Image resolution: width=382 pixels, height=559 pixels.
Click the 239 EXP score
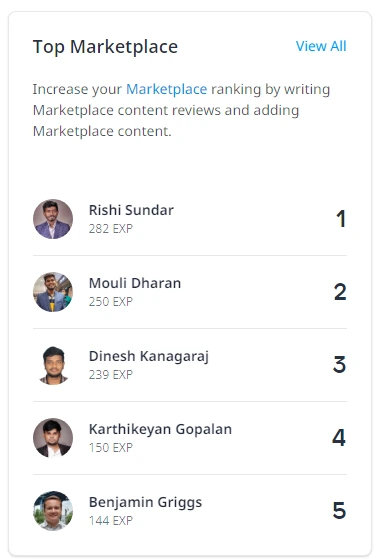110,375
